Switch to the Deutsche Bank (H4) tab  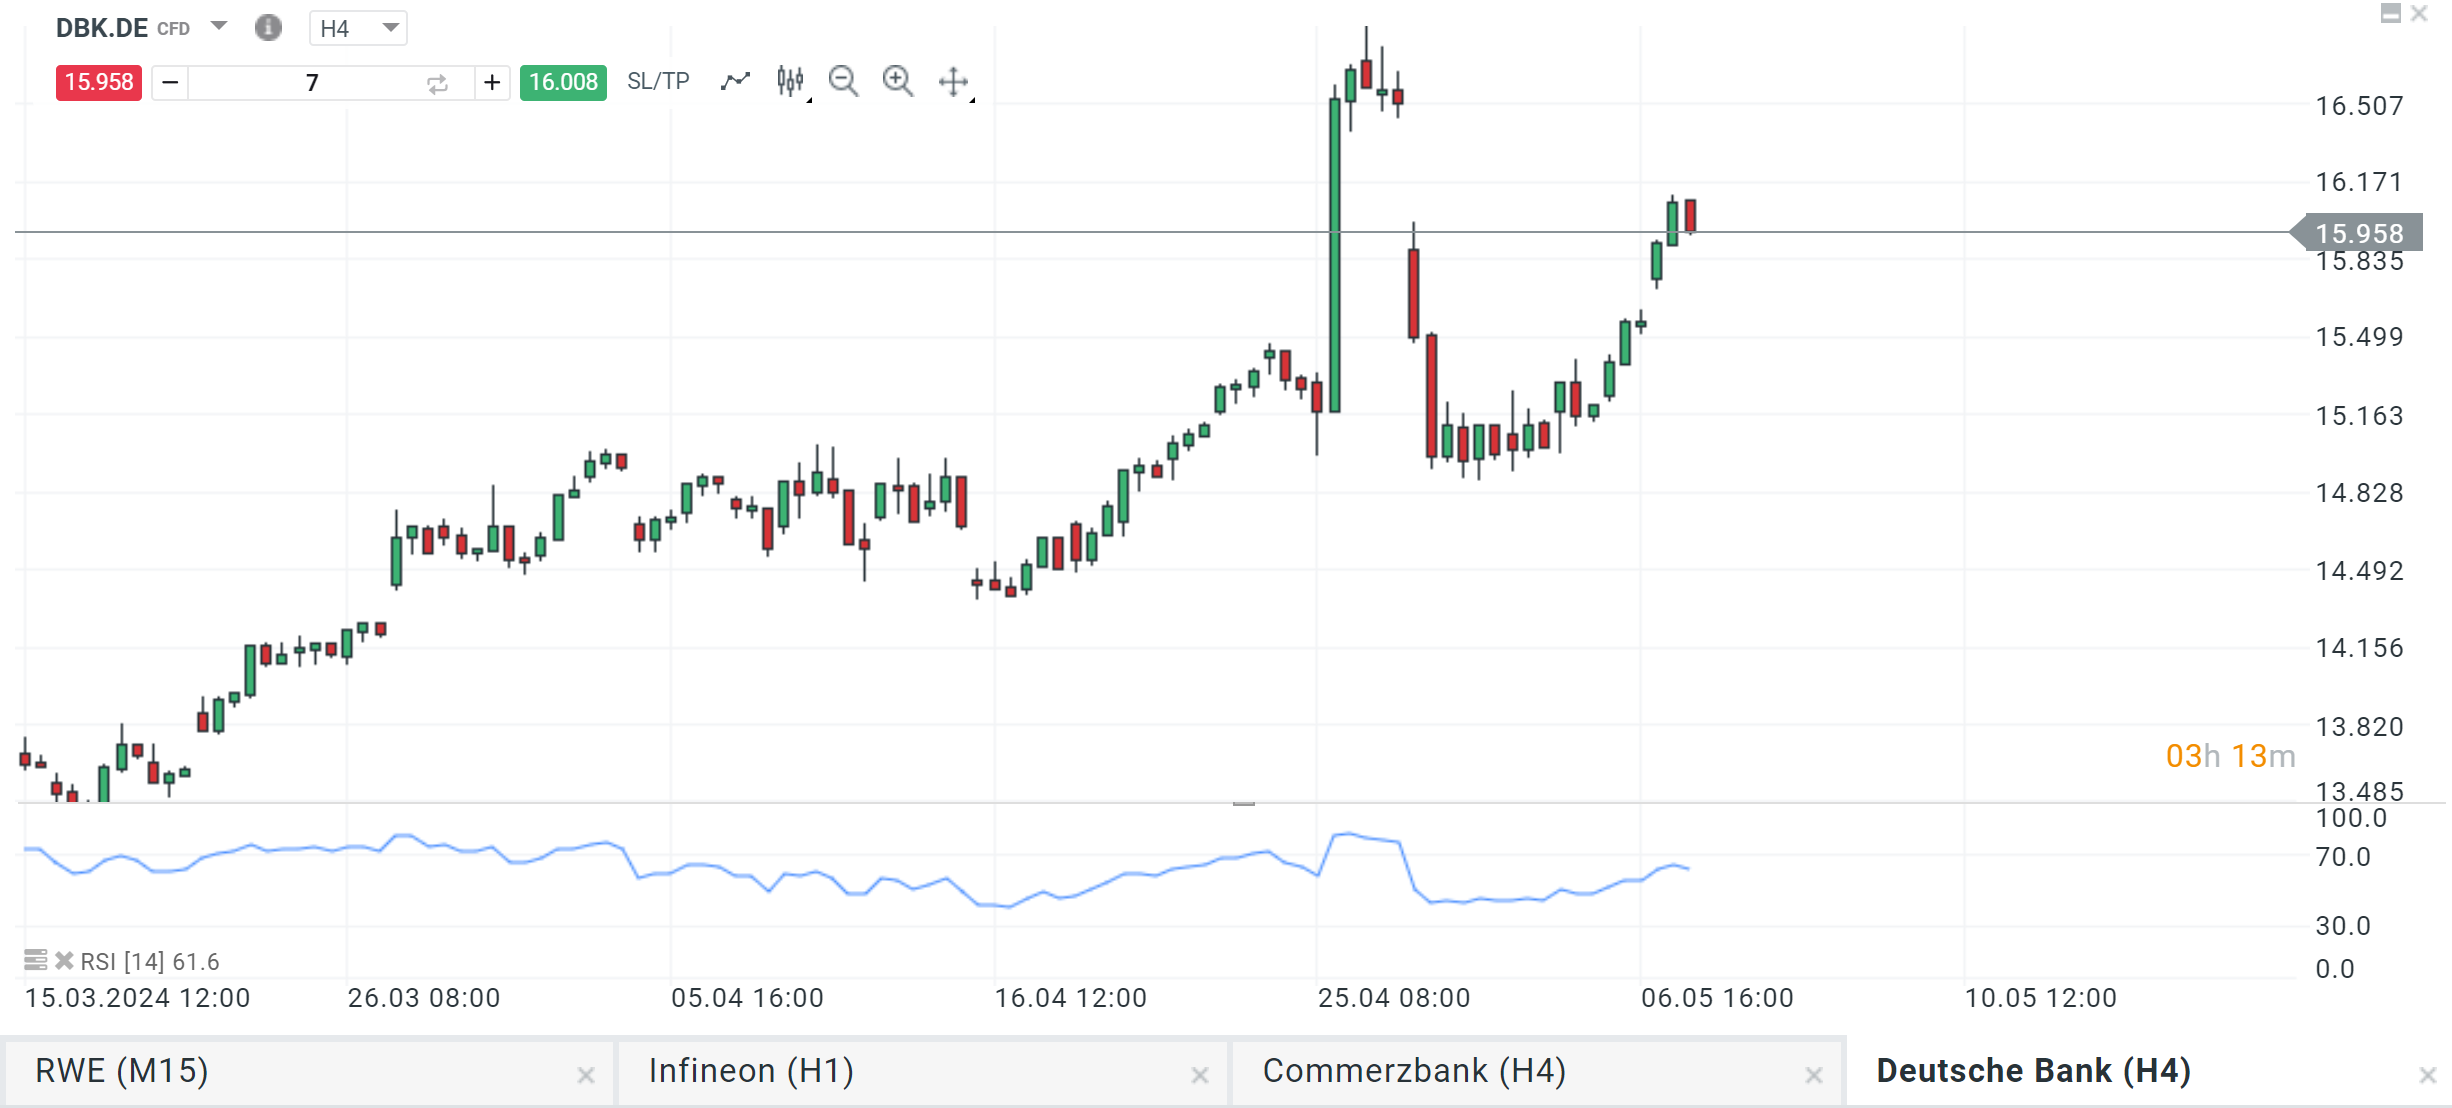(x=2034, y=1070)
